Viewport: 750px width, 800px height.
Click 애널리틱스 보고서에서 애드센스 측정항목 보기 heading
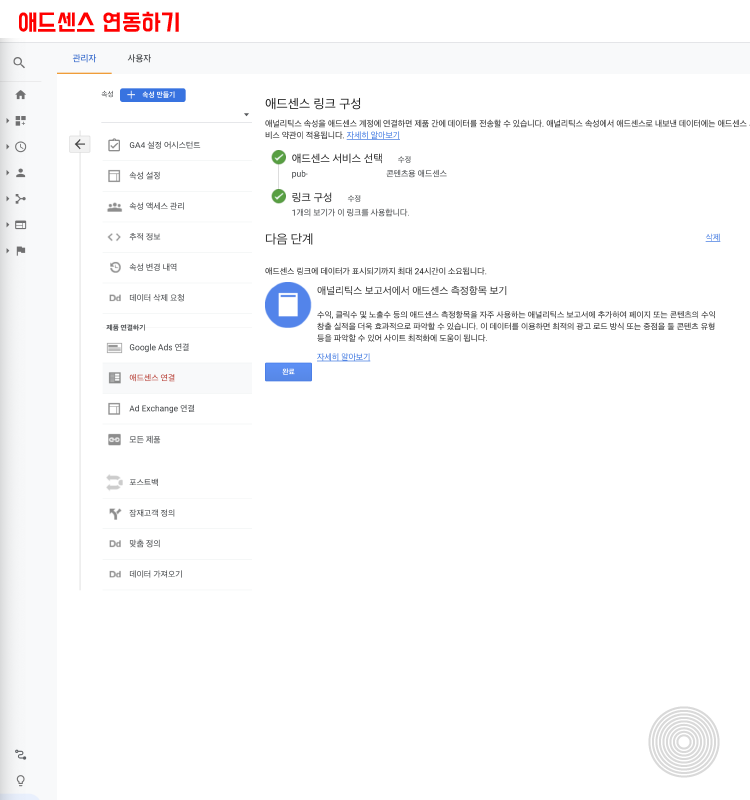(412, 291)
